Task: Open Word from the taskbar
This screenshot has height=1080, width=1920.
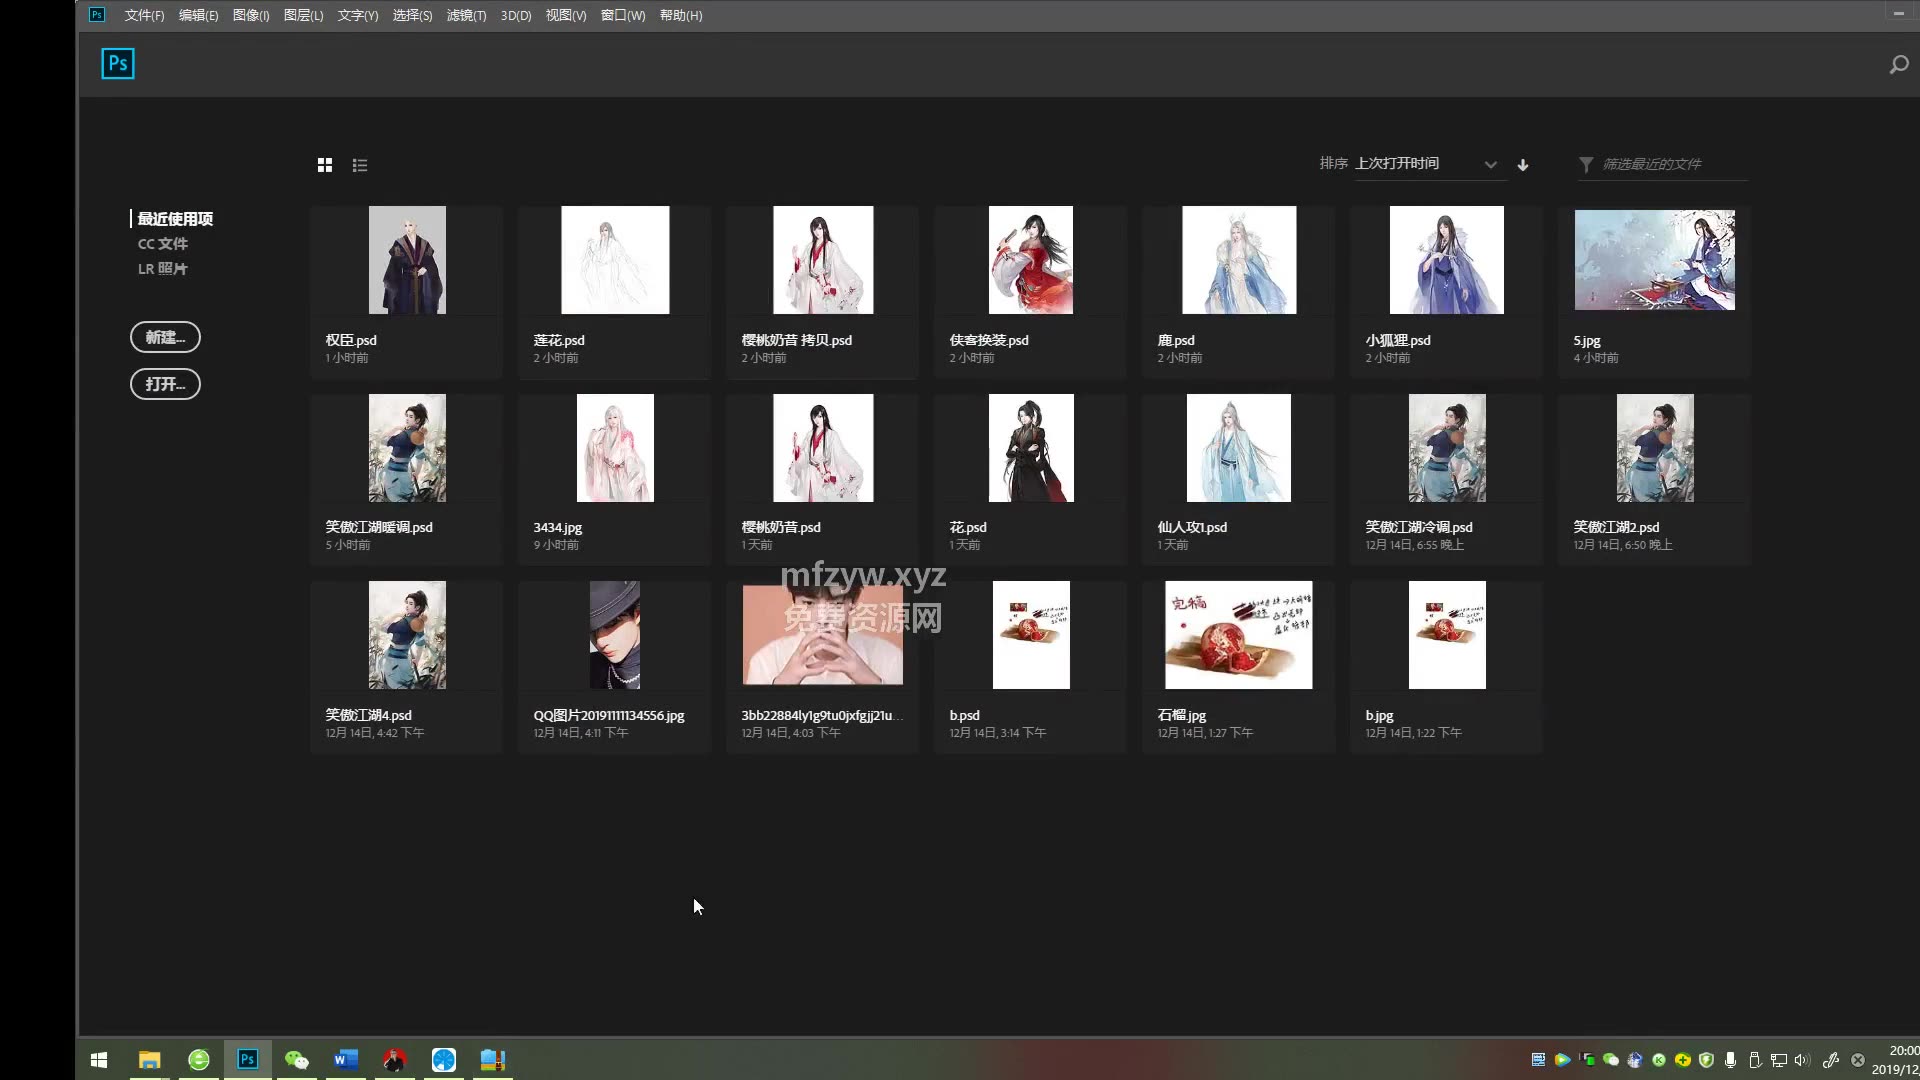Action: click(346, 1060)
